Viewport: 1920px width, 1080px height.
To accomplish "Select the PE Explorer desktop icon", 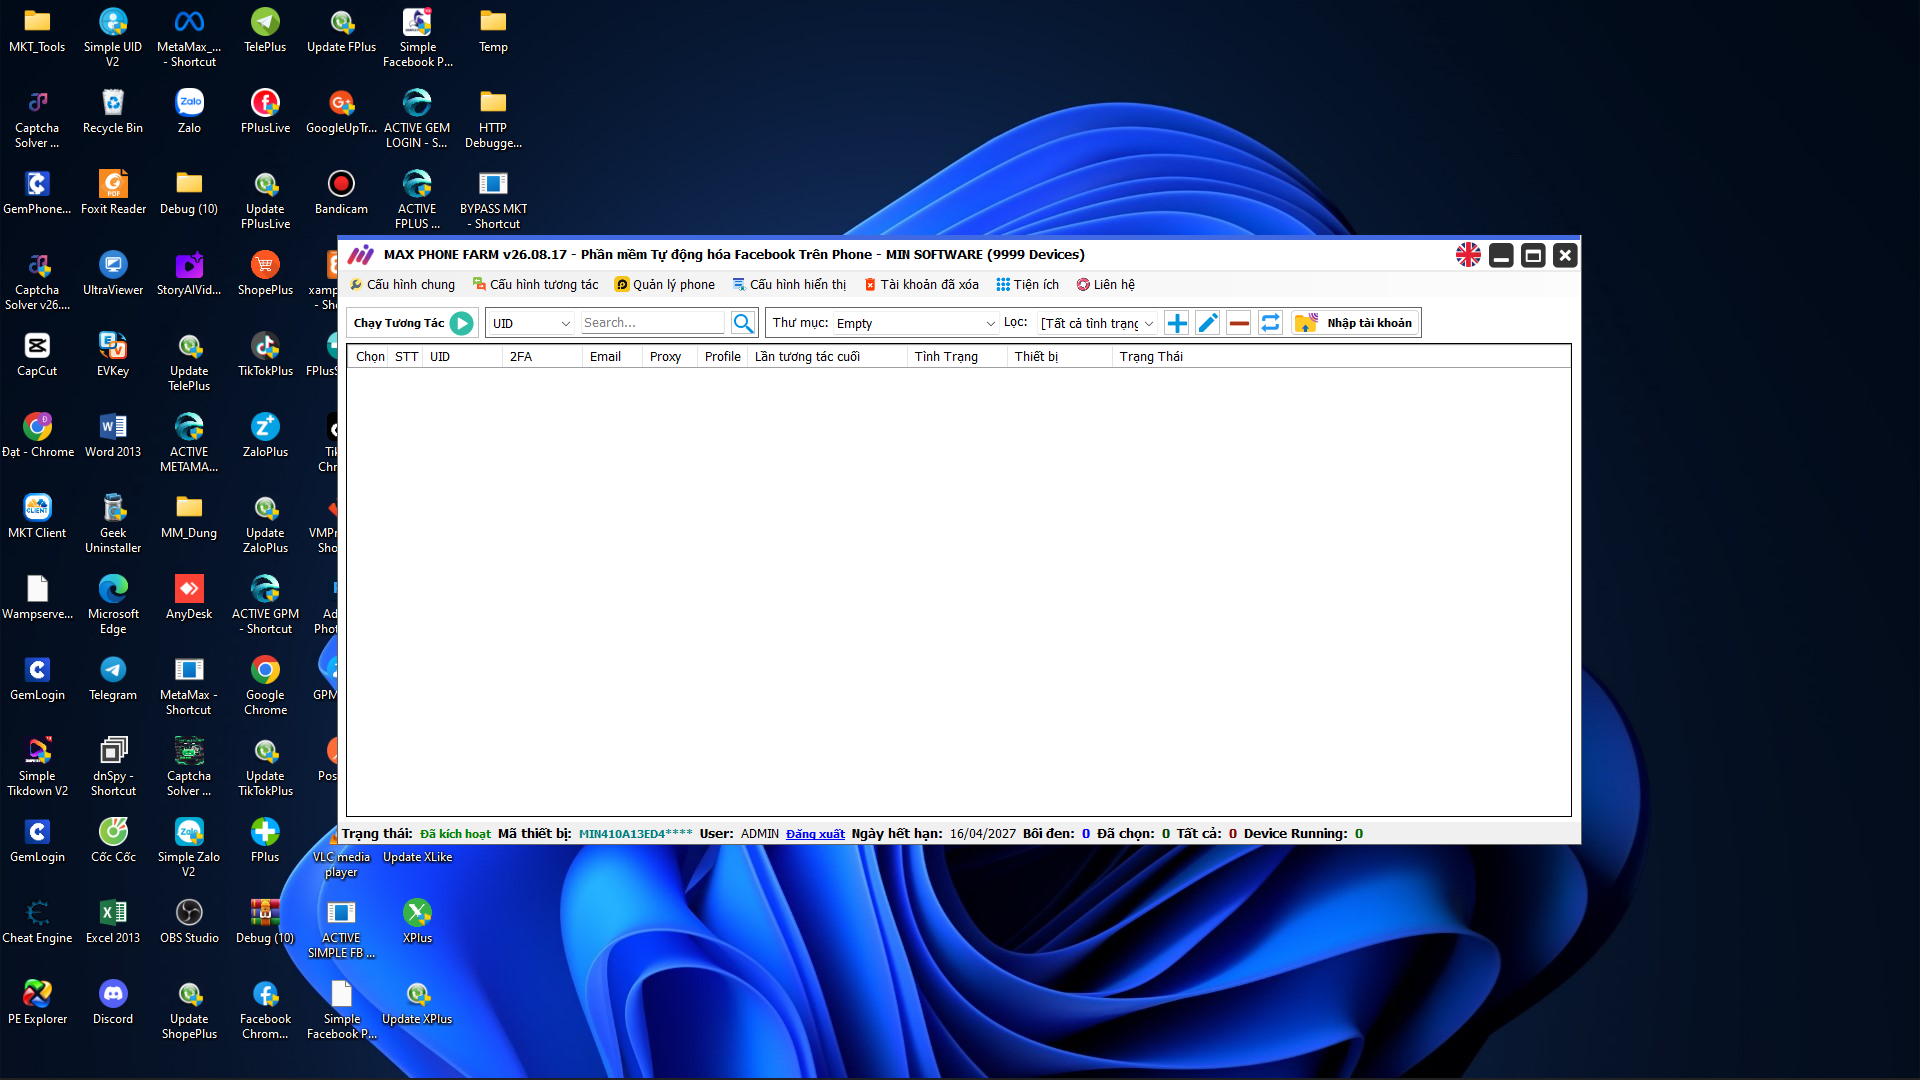I will tap(37, 1003).
